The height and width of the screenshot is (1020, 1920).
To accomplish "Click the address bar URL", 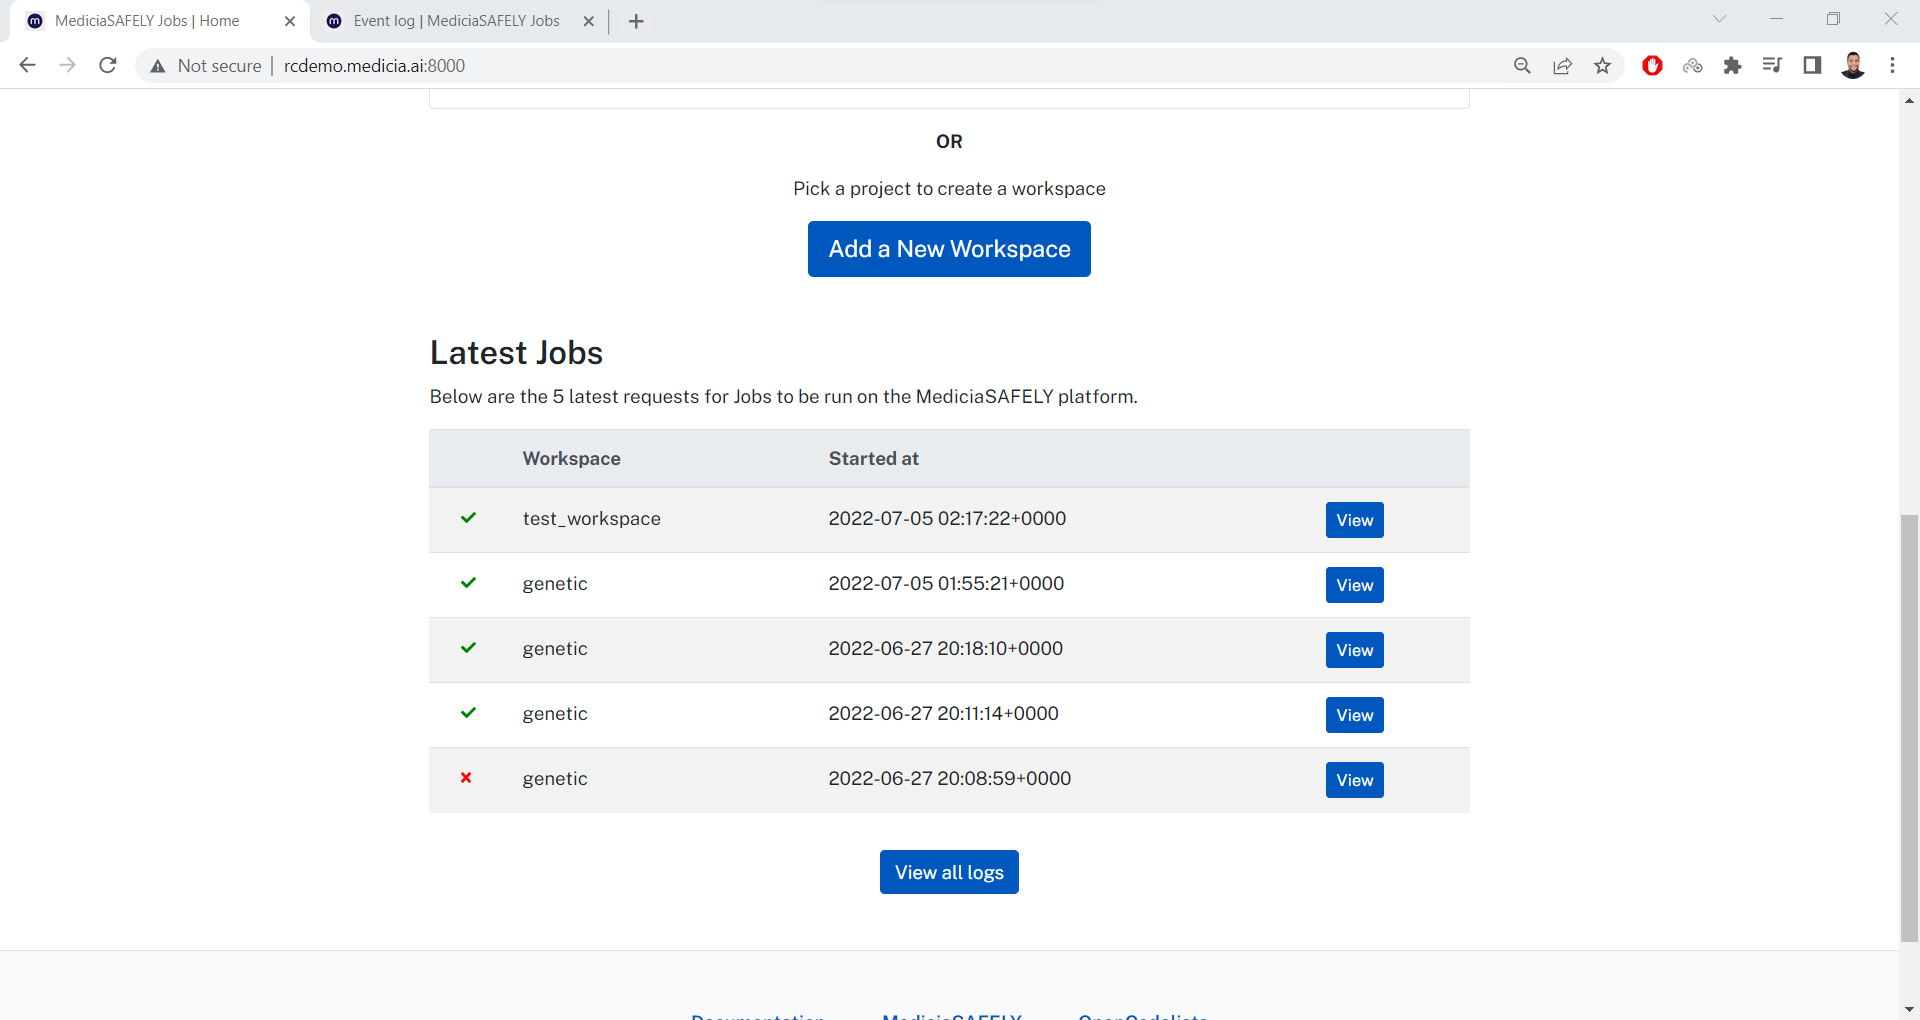I will tap(374, 66).
